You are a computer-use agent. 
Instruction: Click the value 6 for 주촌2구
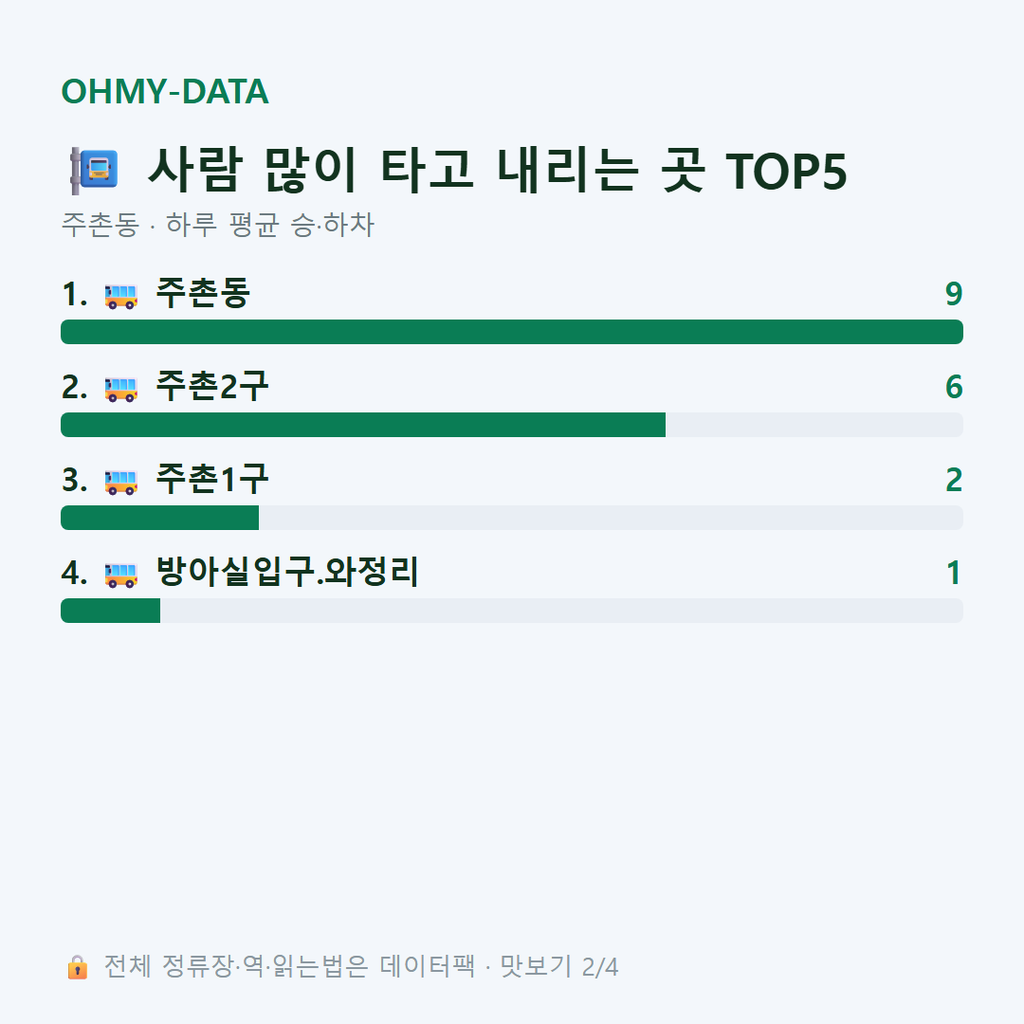(x=954, y=387)
